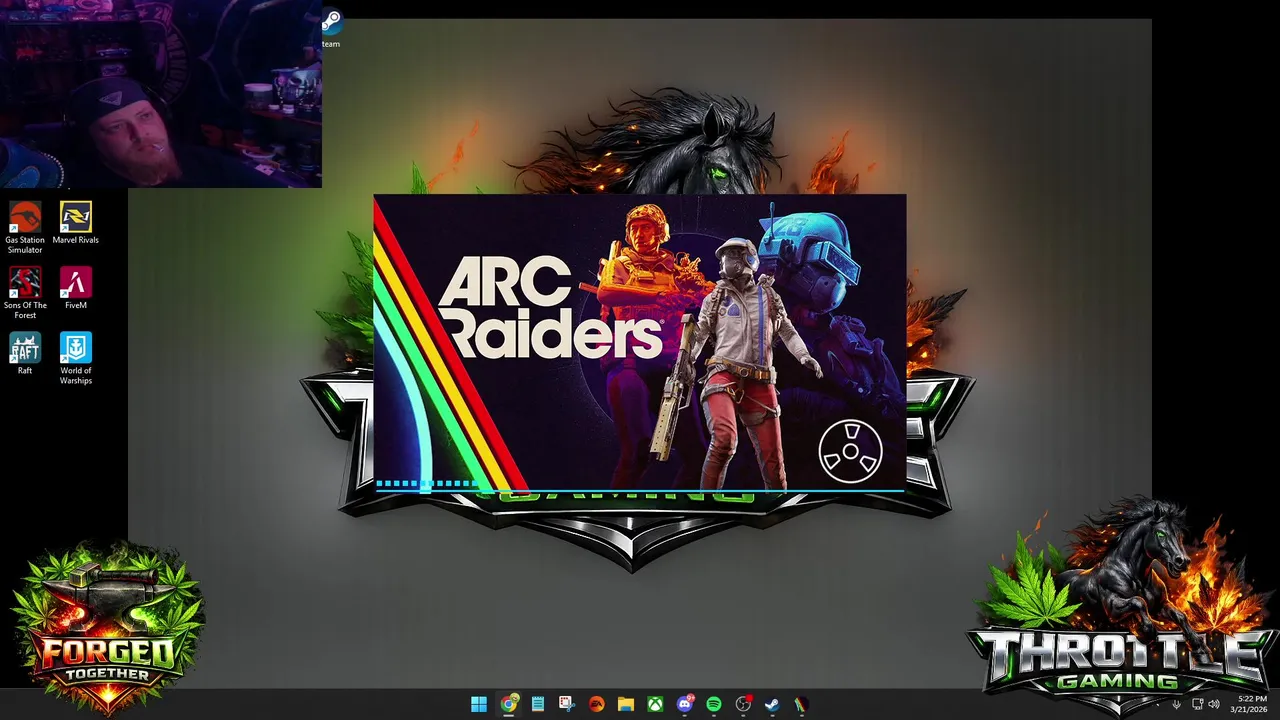Open the volume speaker tray icon
The image size is (1280, 720).
tap(1214, 704)
